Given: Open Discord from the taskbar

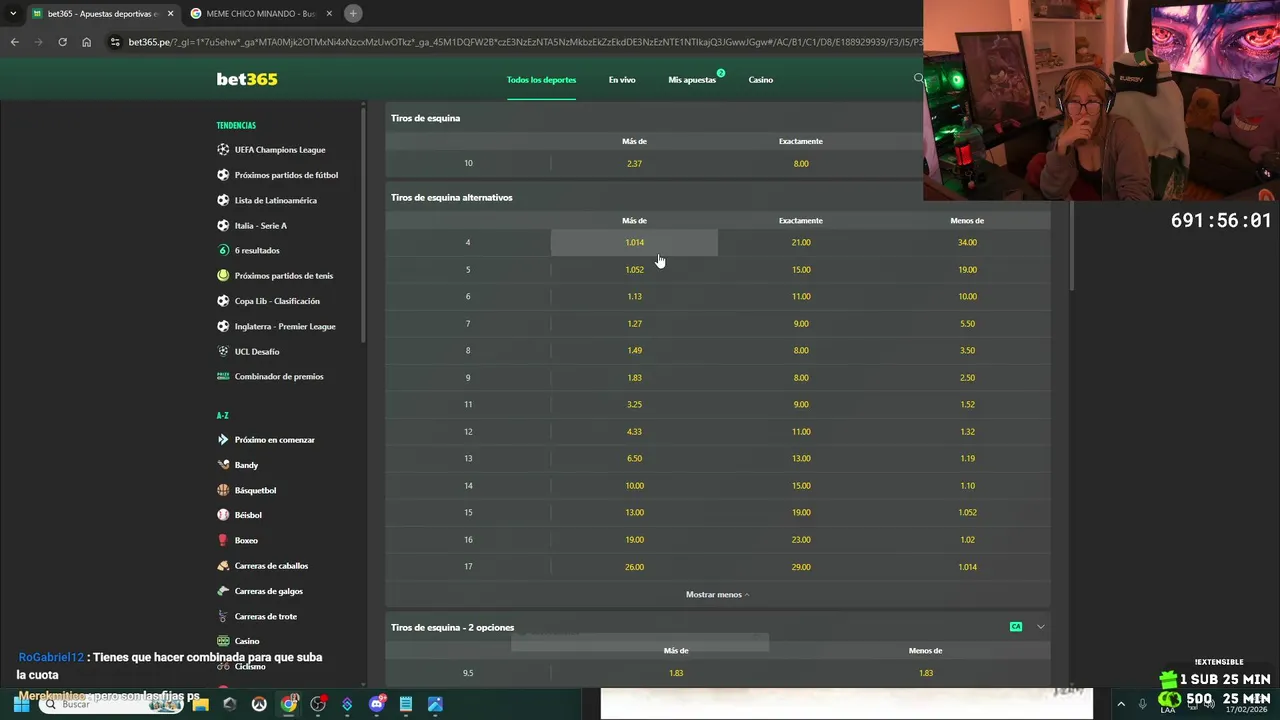Looking at the screenshot, I should pos(376,704).
